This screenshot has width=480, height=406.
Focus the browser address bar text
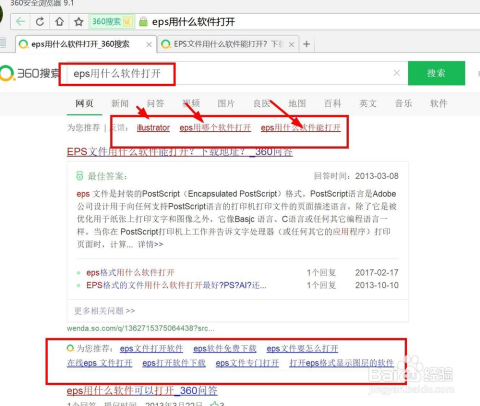coord(193,22)
